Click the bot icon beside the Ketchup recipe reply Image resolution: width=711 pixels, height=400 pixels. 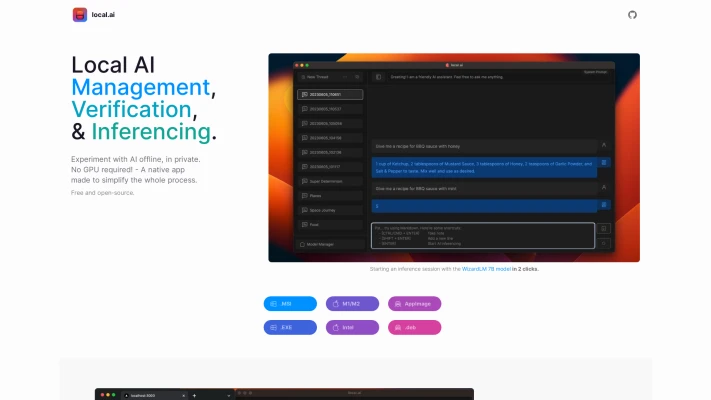[604, 162]
